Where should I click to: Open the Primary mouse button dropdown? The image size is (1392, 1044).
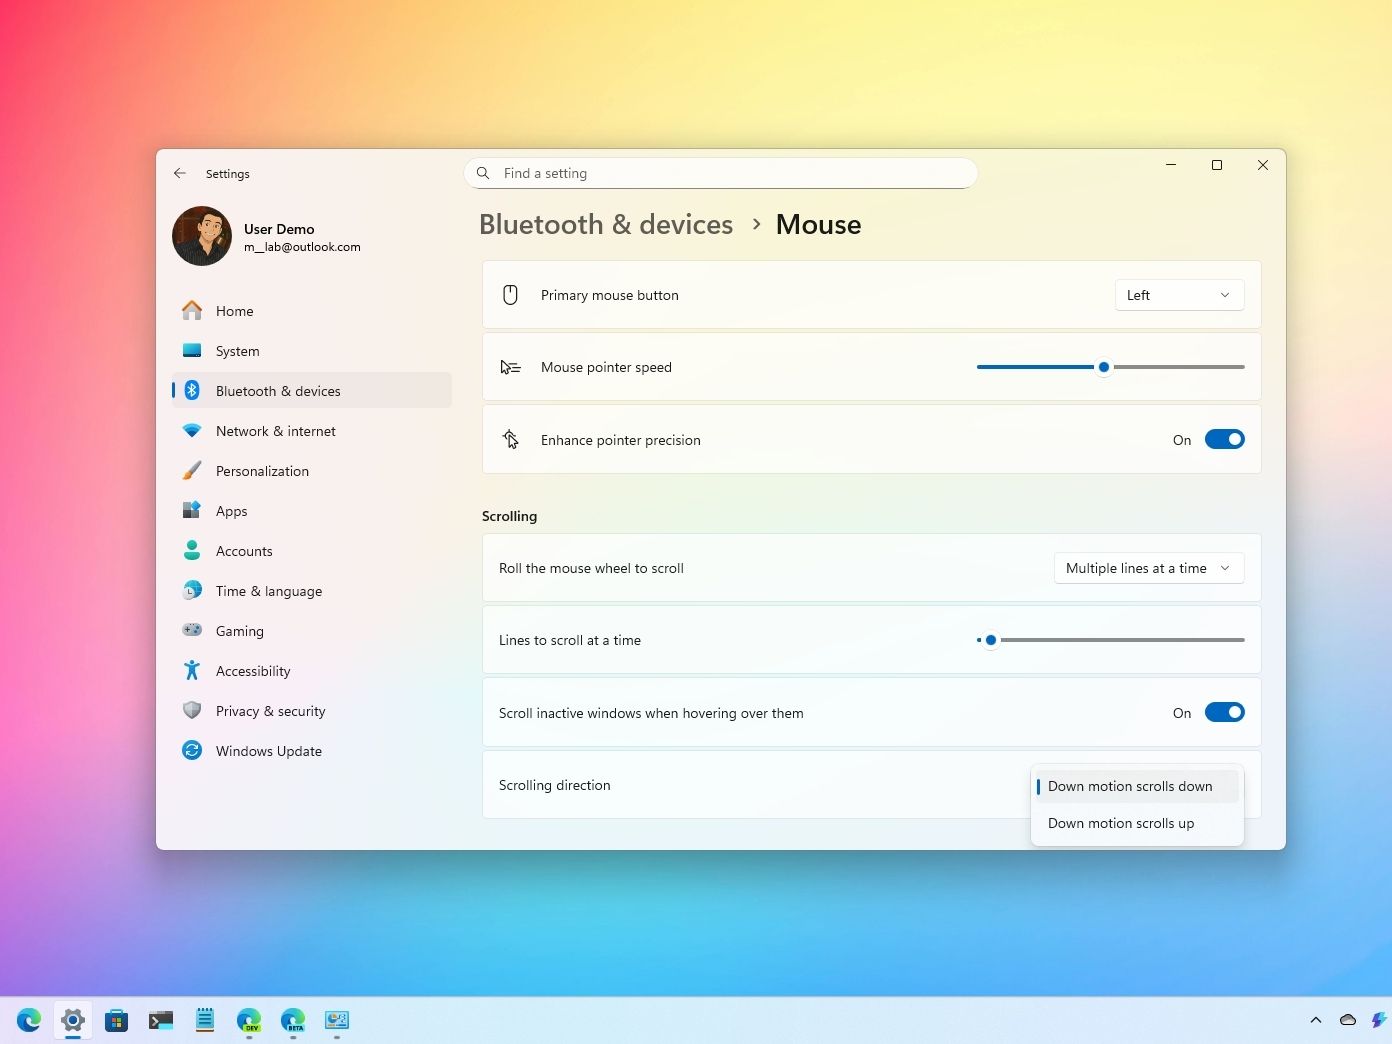point(1179,295)
